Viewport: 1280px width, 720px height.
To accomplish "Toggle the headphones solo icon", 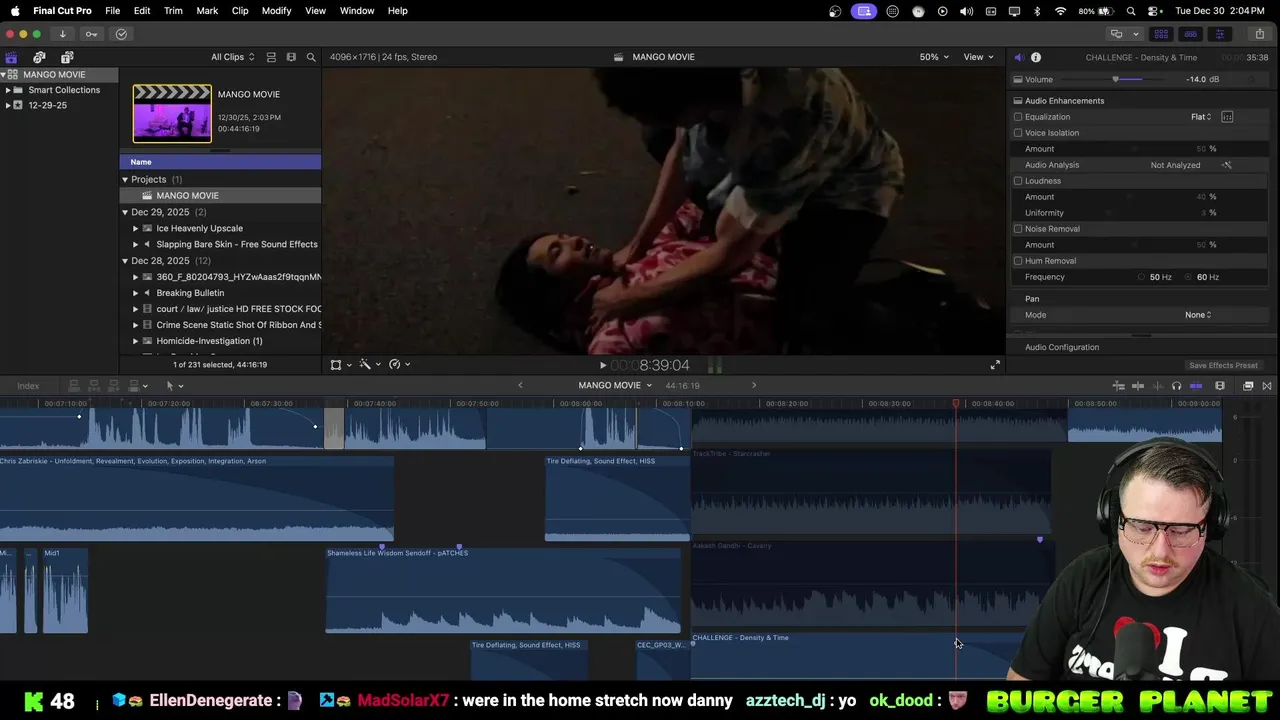I will (x=1176, y=386).
